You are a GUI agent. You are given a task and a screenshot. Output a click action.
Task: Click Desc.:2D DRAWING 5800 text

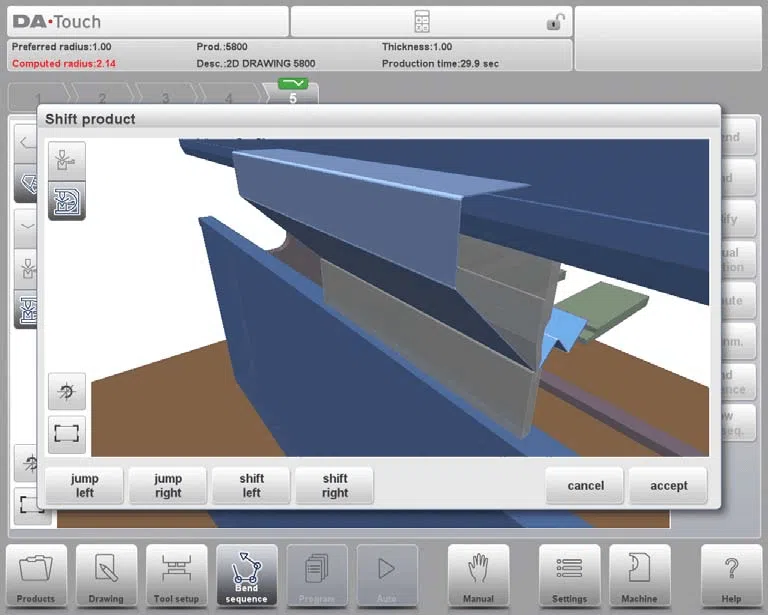pyautogui.click(x=256, y=64)
